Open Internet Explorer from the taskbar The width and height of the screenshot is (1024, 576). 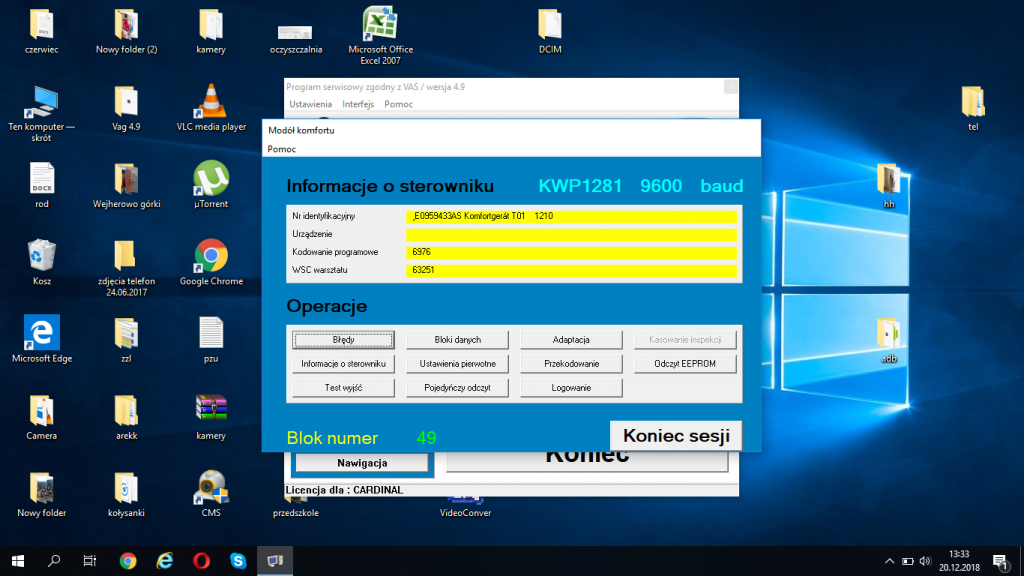point(165,561)
